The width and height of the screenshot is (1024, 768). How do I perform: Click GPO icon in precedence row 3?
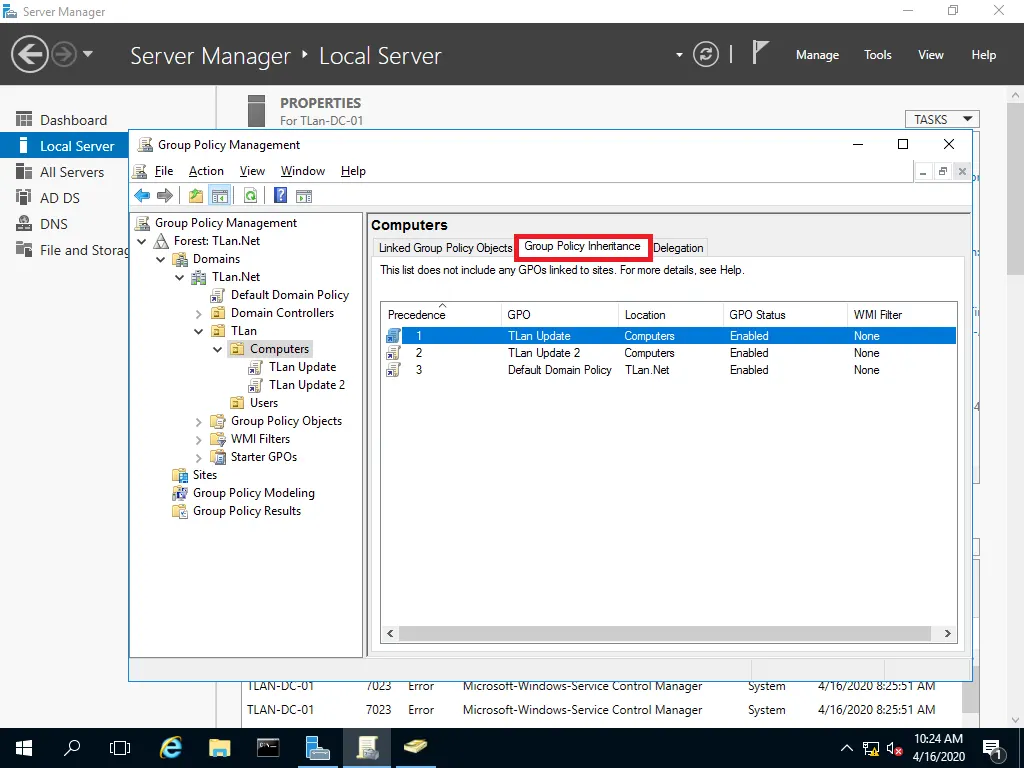tap(393, 370)
